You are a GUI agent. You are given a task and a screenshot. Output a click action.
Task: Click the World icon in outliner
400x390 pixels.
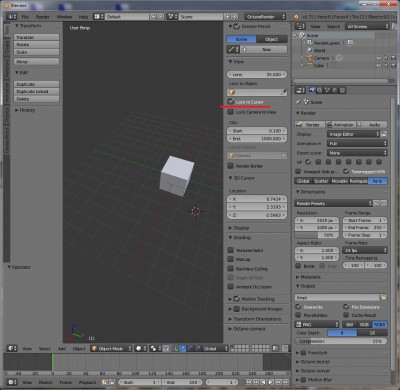pos(310,50)
